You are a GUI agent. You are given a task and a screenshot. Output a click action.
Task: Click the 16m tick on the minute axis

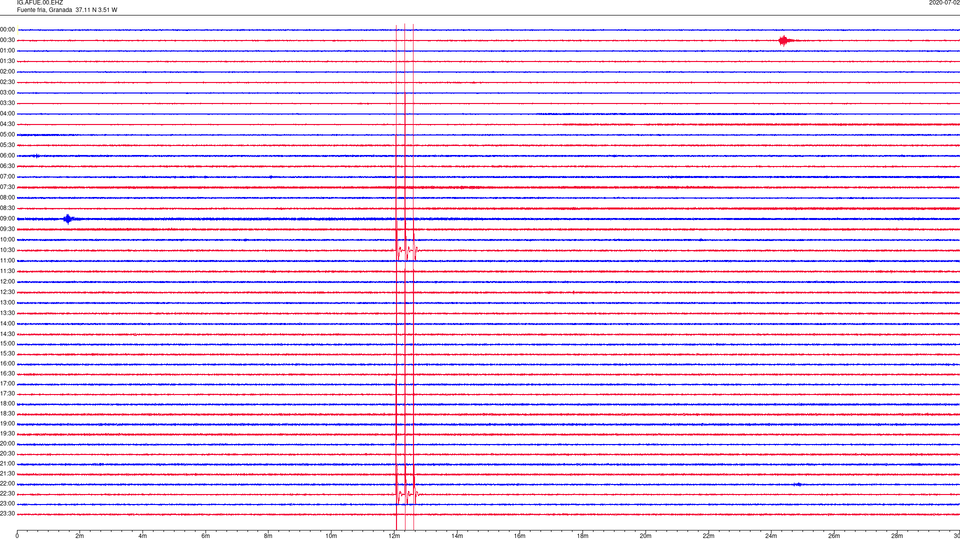click(x=520, y=536)
